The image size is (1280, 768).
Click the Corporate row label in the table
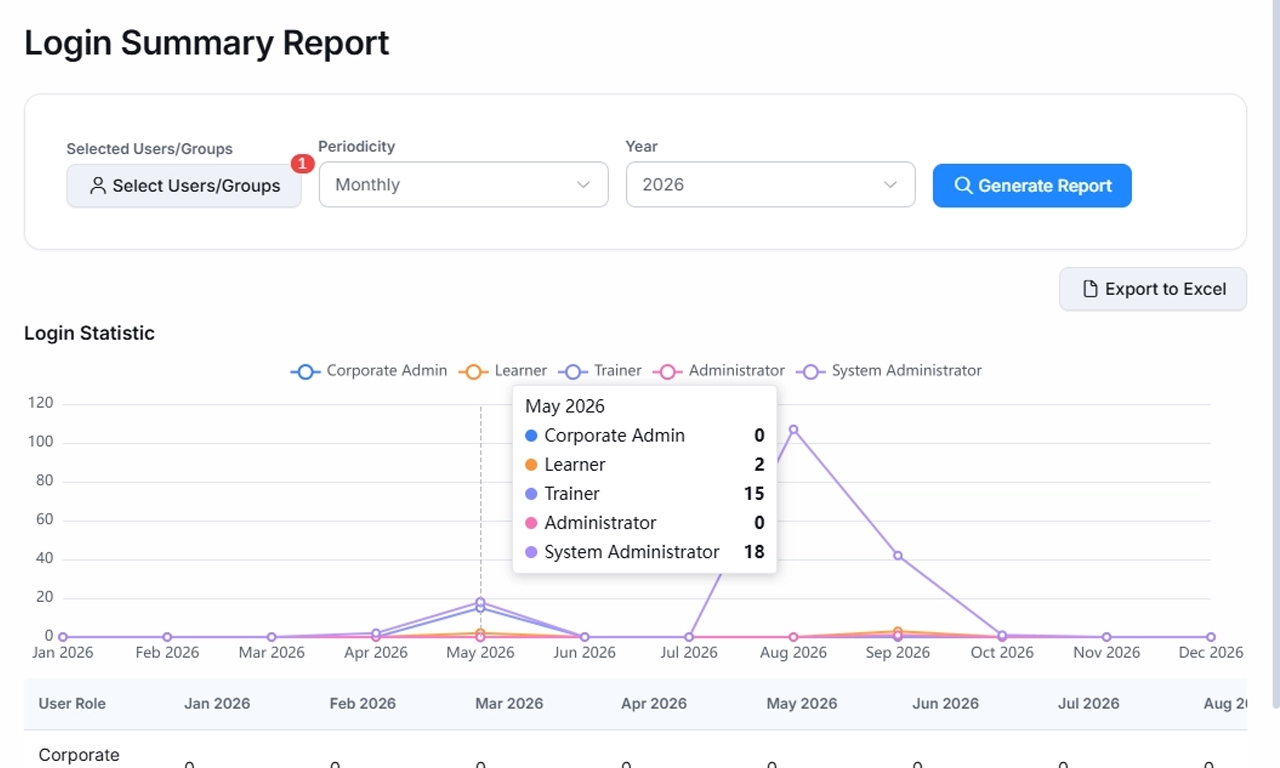79,756
